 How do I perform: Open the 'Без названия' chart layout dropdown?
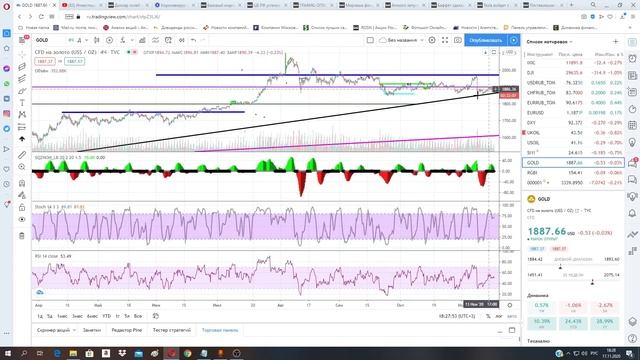click(x=401, y=40)
